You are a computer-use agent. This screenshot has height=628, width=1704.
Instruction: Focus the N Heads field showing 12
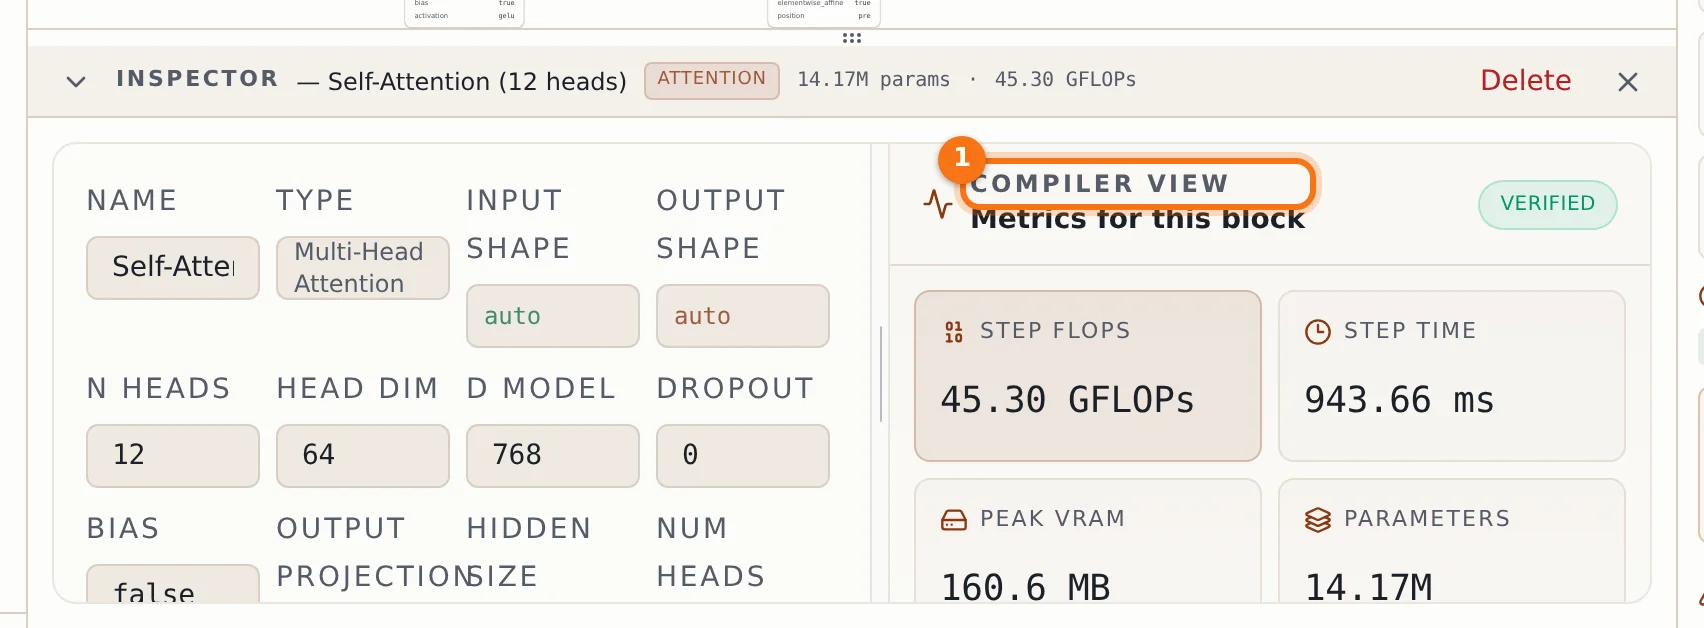[173, 456]
